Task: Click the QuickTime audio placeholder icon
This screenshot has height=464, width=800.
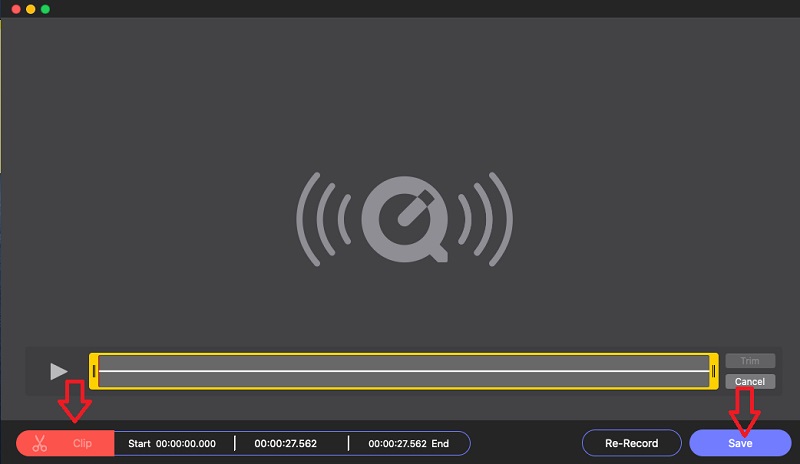Action: [405, 219]
